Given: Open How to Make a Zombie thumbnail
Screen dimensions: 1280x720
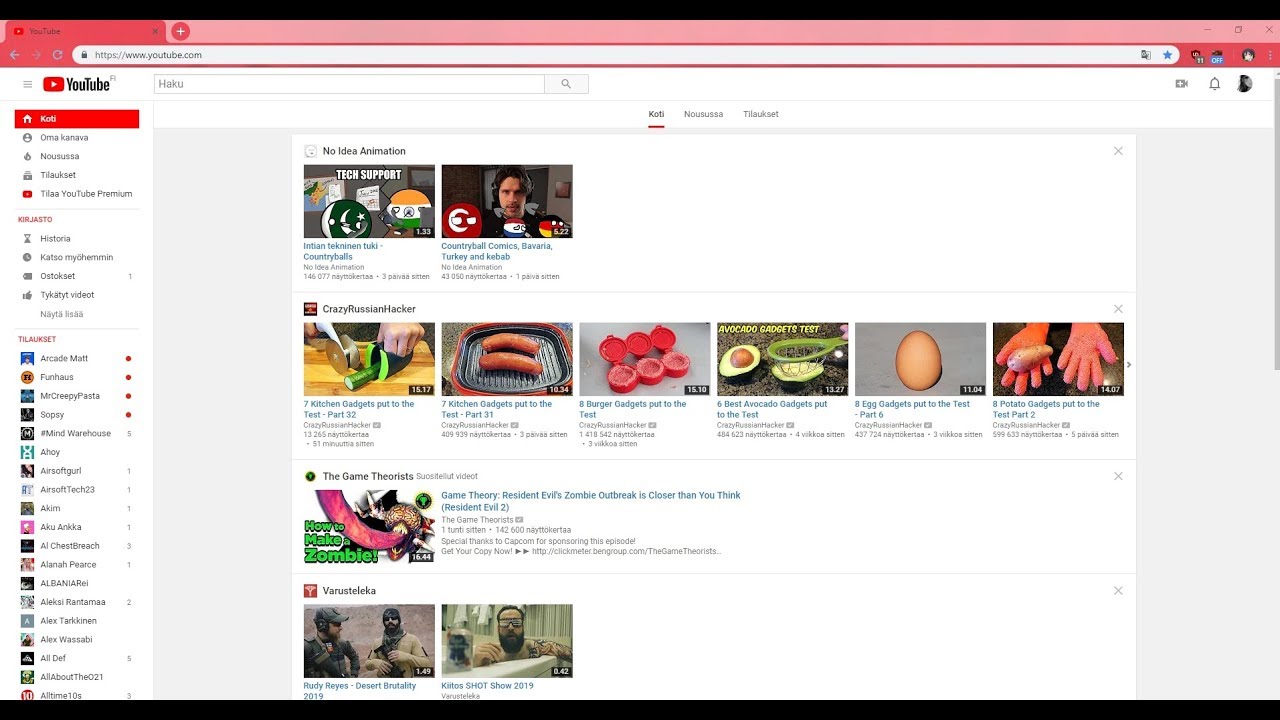Looking at the screenshot, I should (x=369, y=526).
